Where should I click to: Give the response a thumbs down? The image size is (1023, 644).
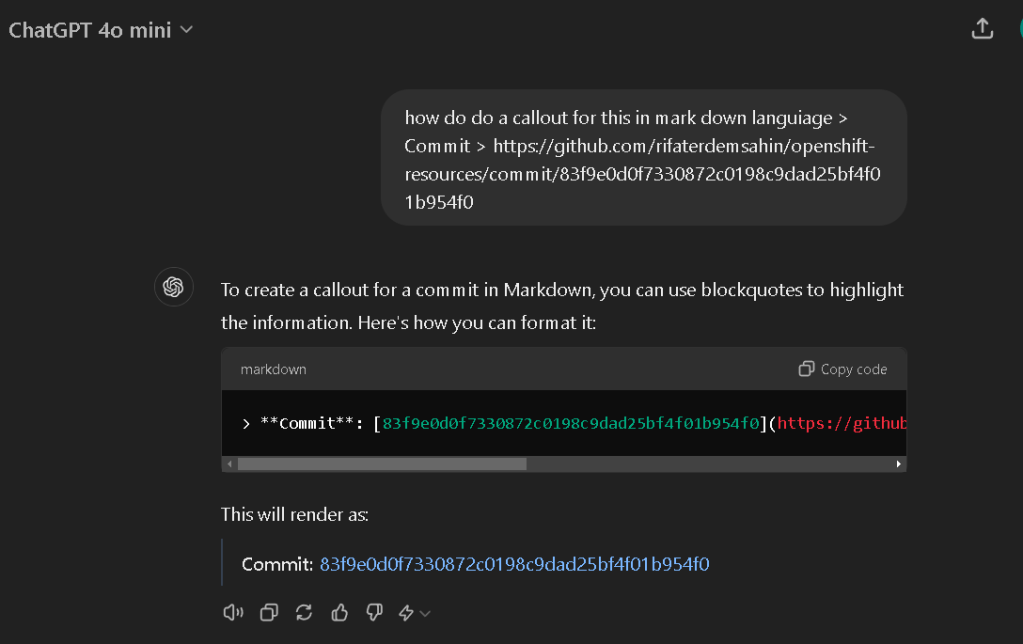tap(374, 613)
